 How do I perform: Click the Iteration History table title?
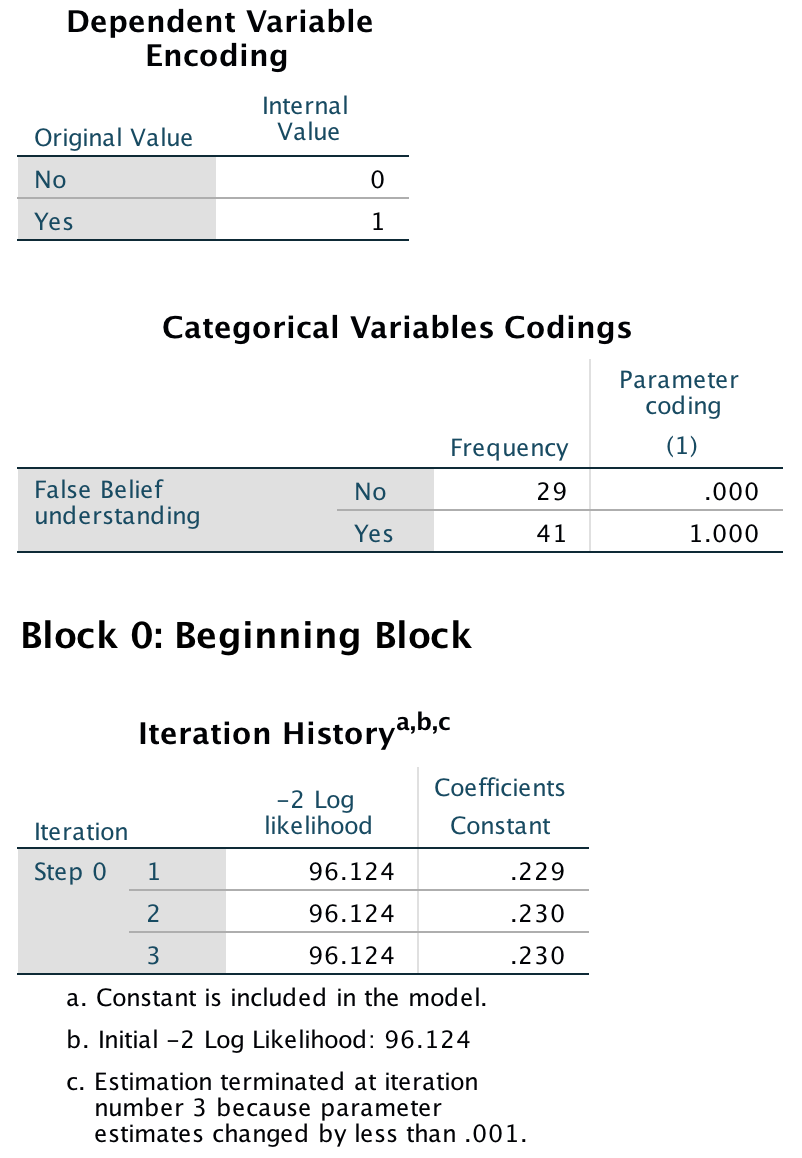[x=294, y=733]
